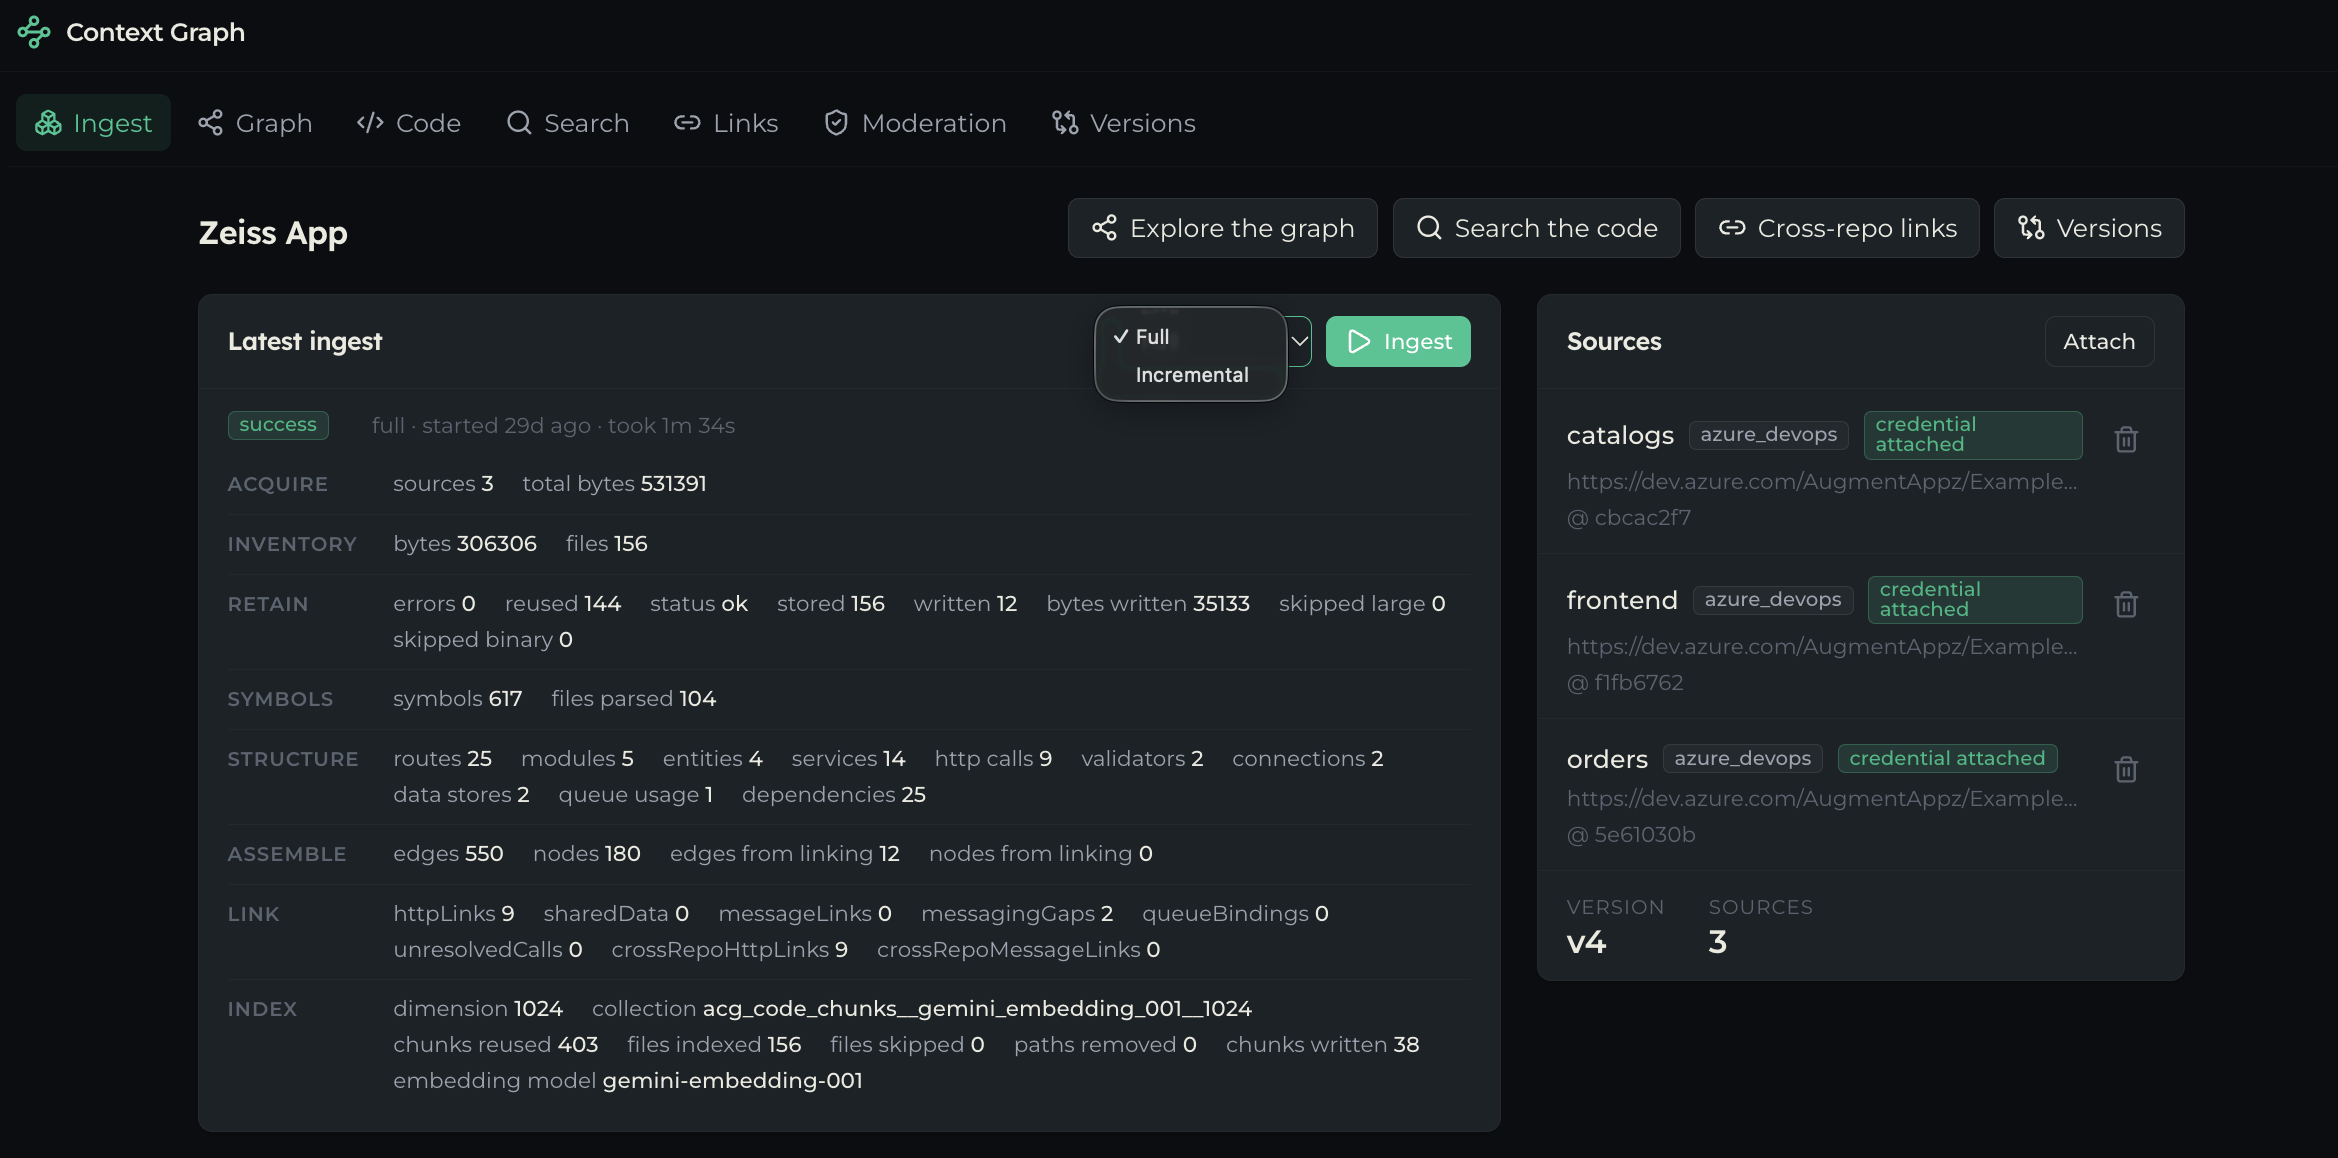
Task: Open the Ingest tab
Action: point(93,123)
